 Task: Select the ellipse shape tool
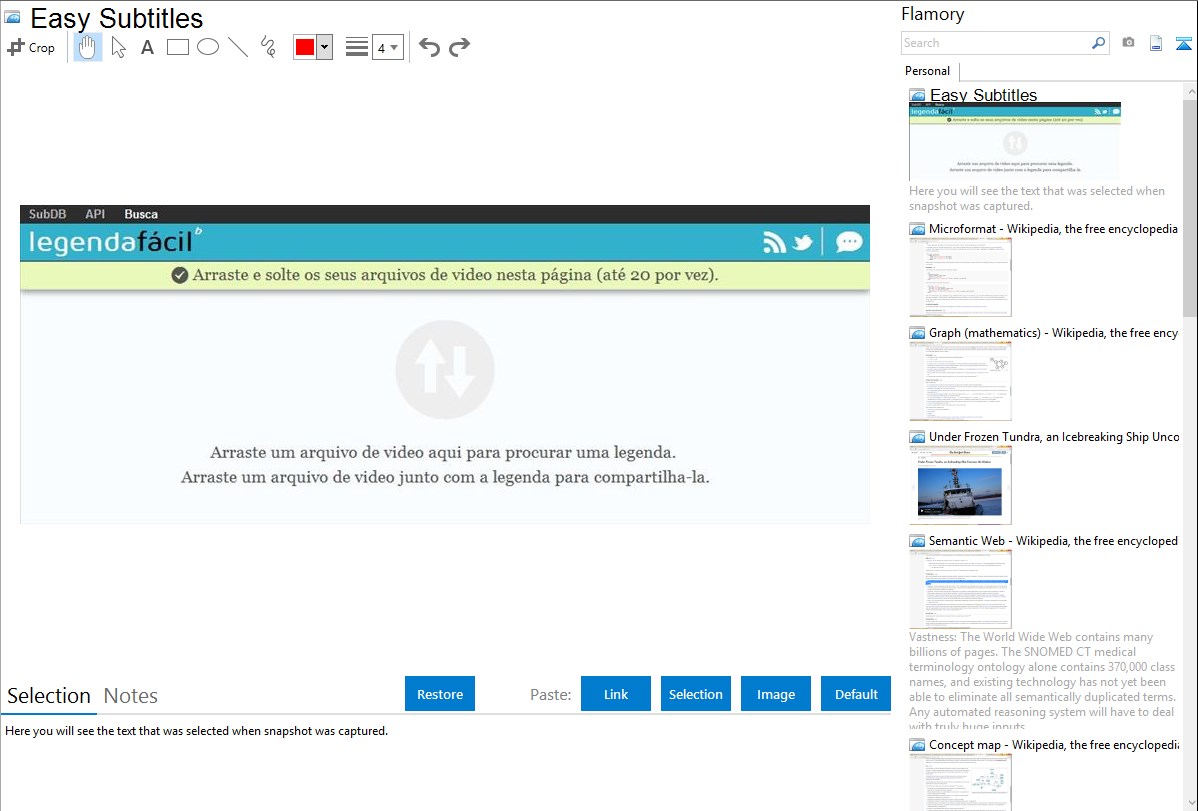point(208,47)
